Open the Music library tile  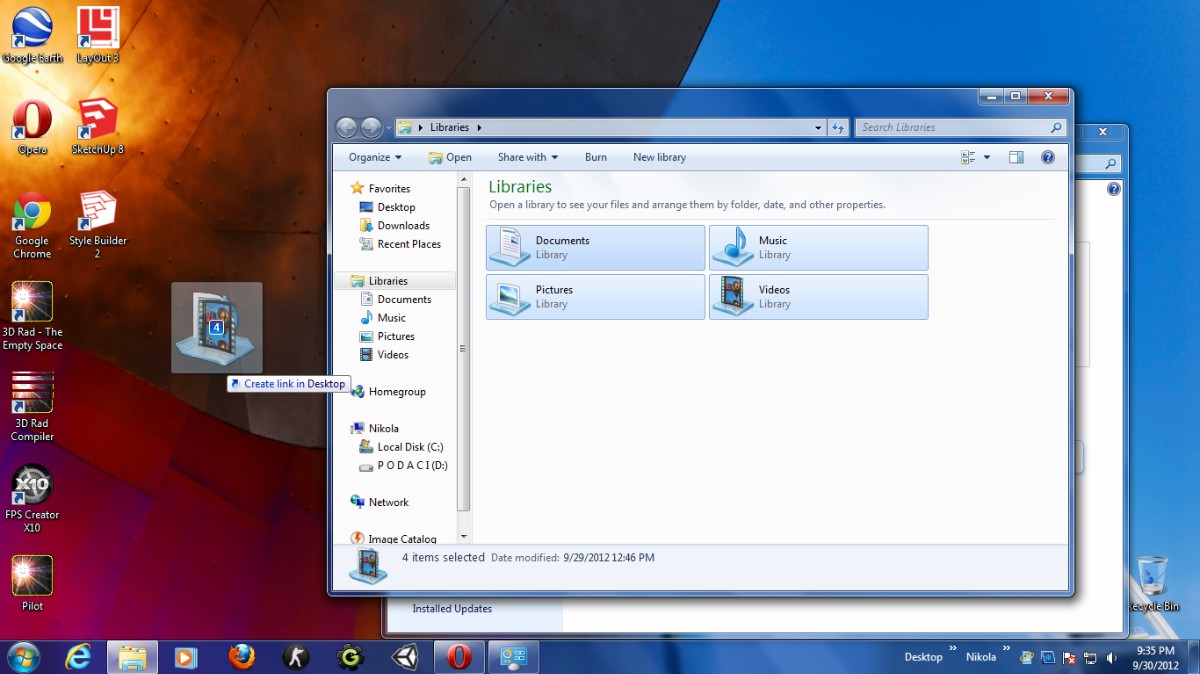click(819, 247)
